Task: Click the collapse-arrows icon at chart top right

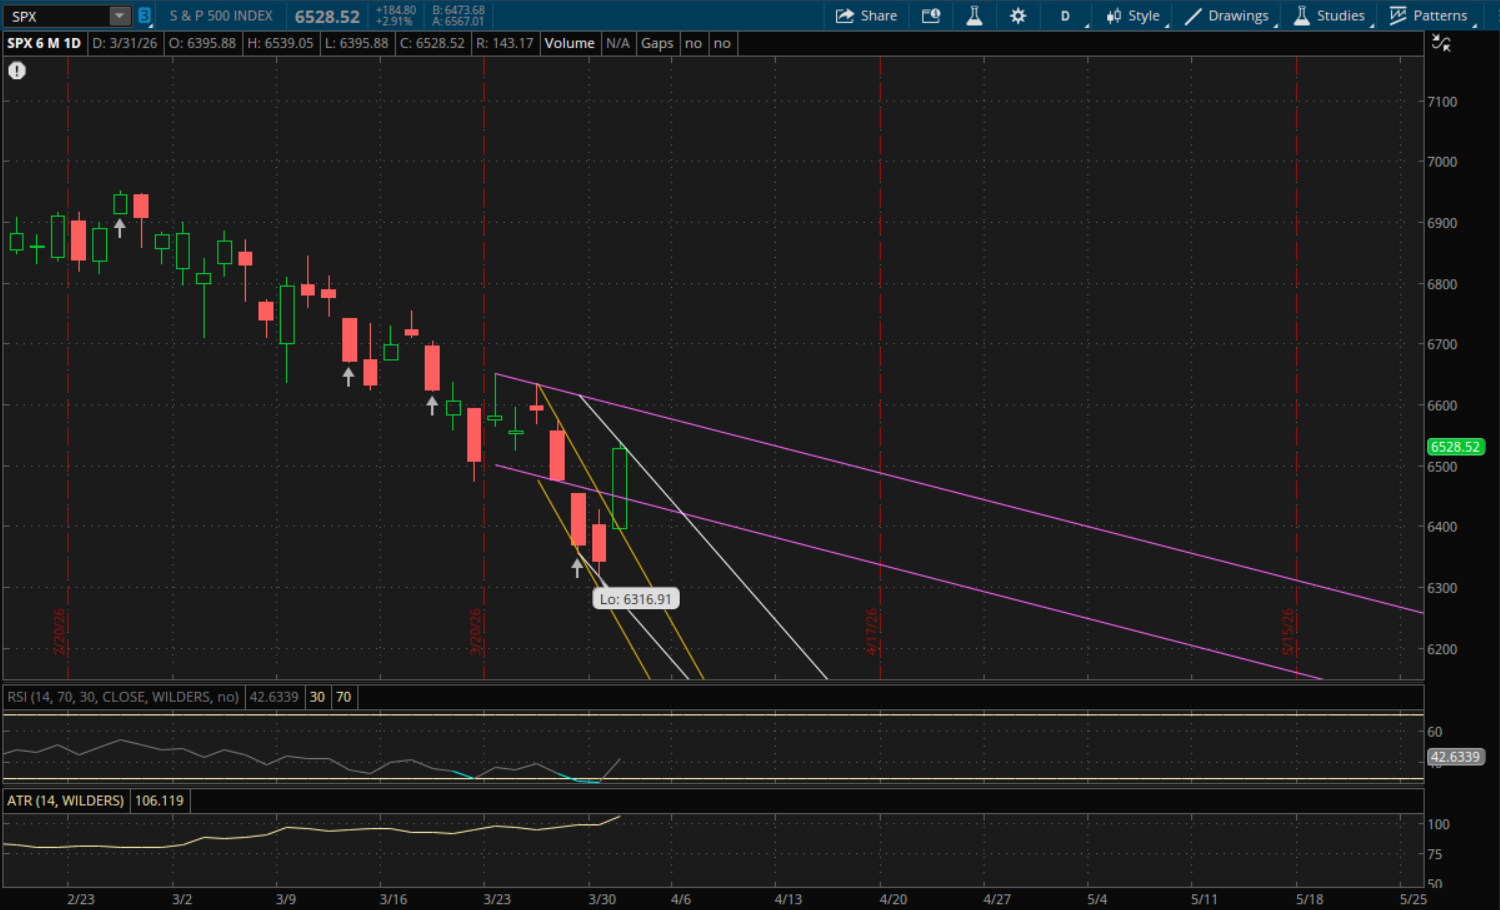Action: (x=1441, y=43)
